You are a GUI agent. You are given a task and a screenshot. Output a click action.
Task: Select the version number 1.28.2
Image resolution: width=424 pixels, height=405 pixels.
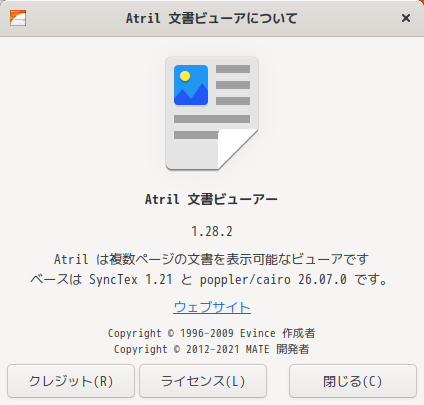point(212,231)
